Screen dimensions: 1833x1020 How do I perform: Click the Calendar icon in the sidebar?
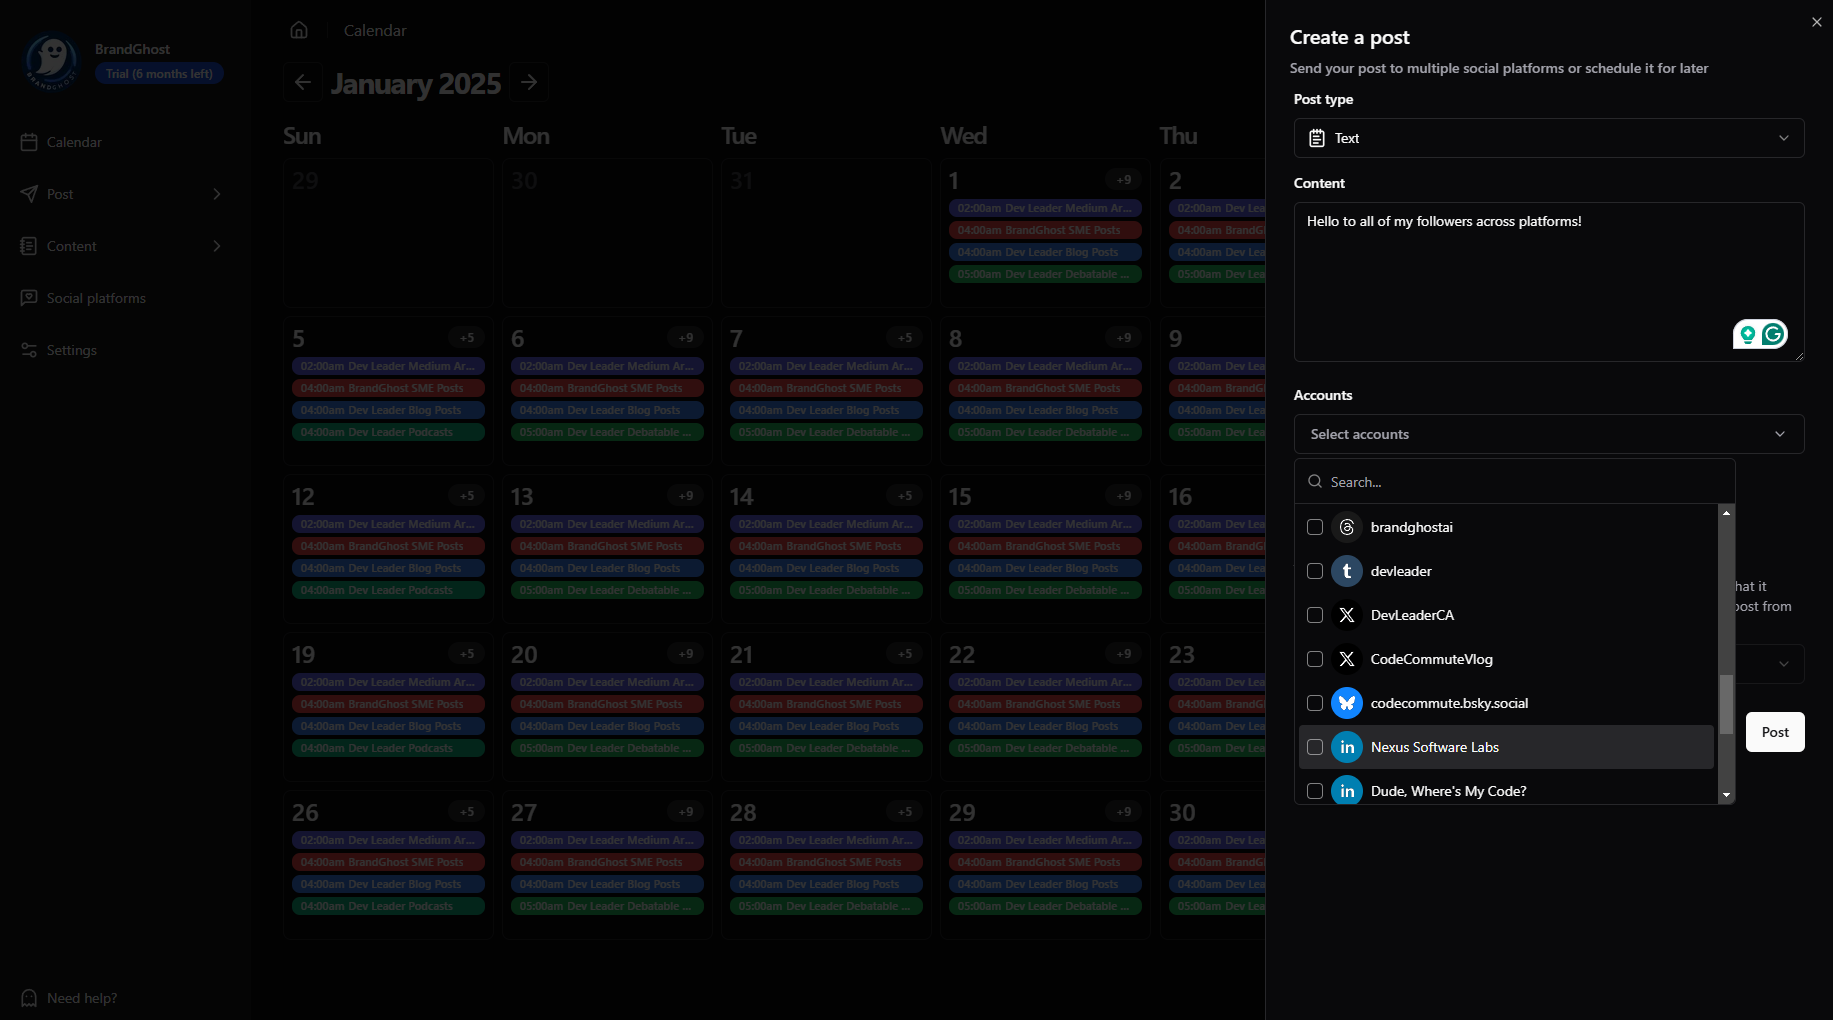pyautogui.click(x=29, y=142)
